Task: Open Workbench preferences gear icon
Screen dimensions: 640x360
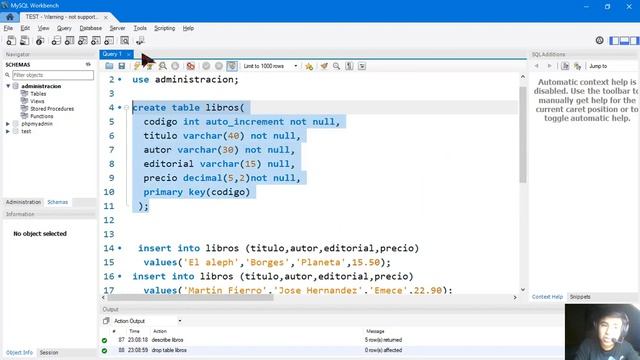Action: click(x=600, y=40)
